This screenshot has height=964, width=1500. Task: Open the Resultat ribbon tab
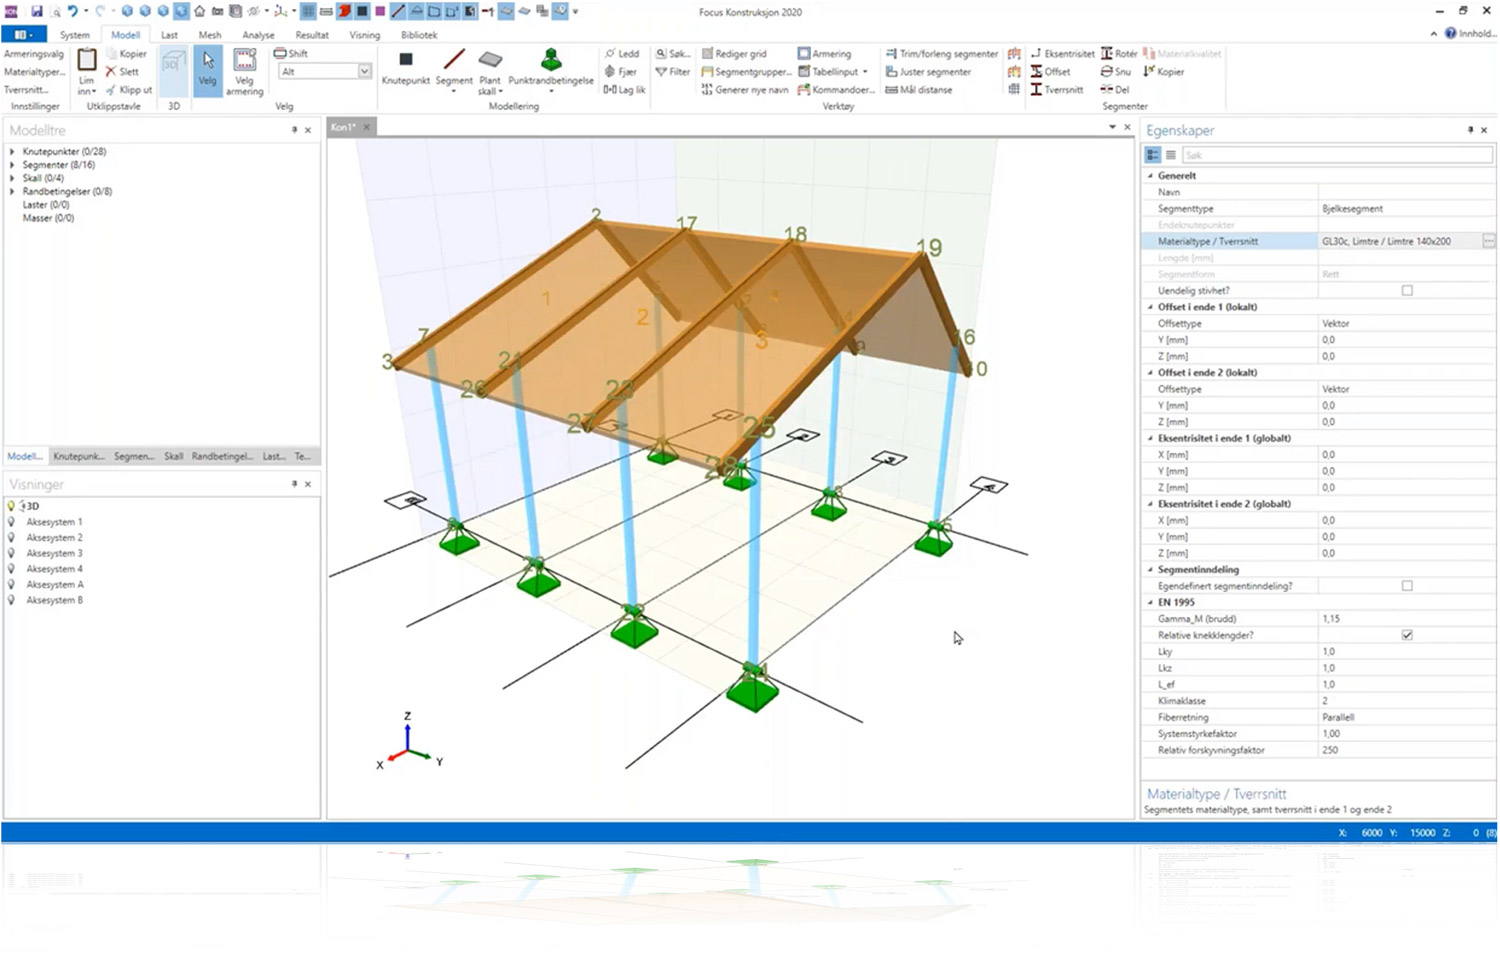[312, 35]
